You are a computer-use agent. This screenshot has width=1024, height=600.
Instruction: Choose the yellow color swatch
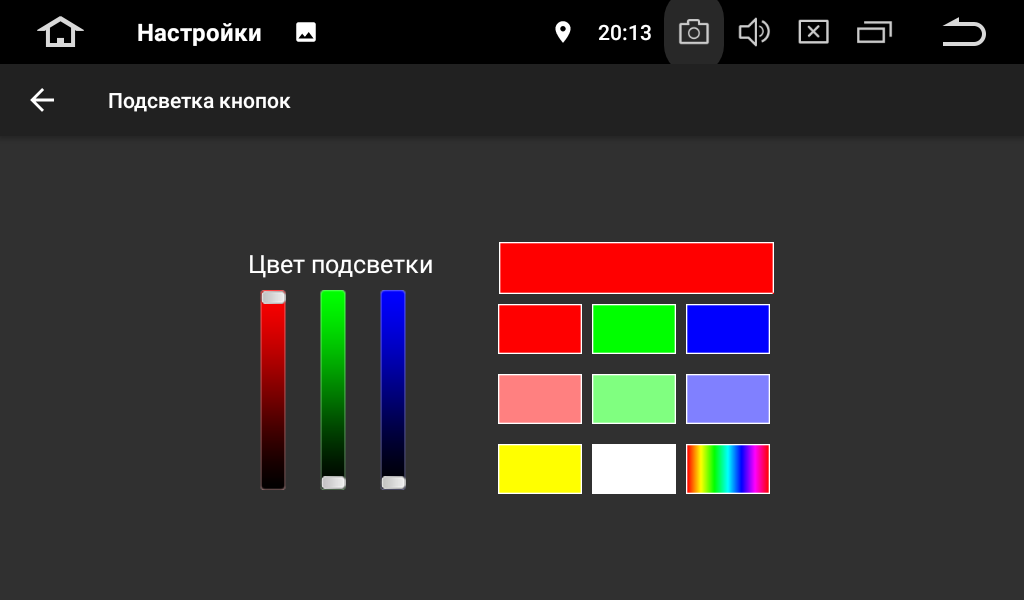coord(539,469)
